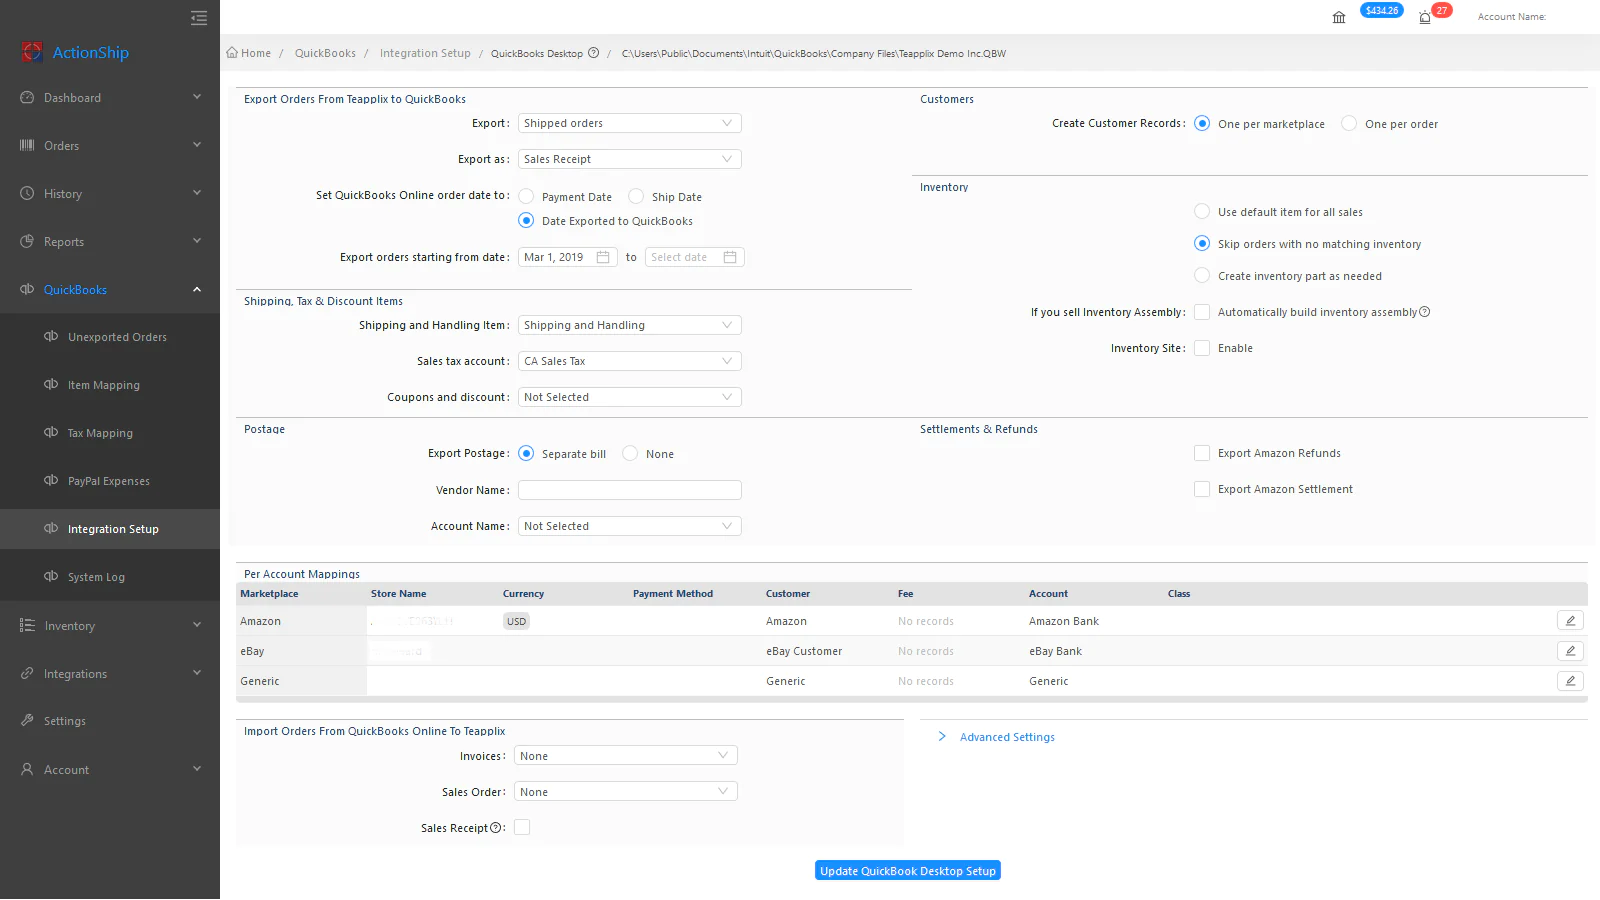Click the Select date end date field

[x=695, y=257]
